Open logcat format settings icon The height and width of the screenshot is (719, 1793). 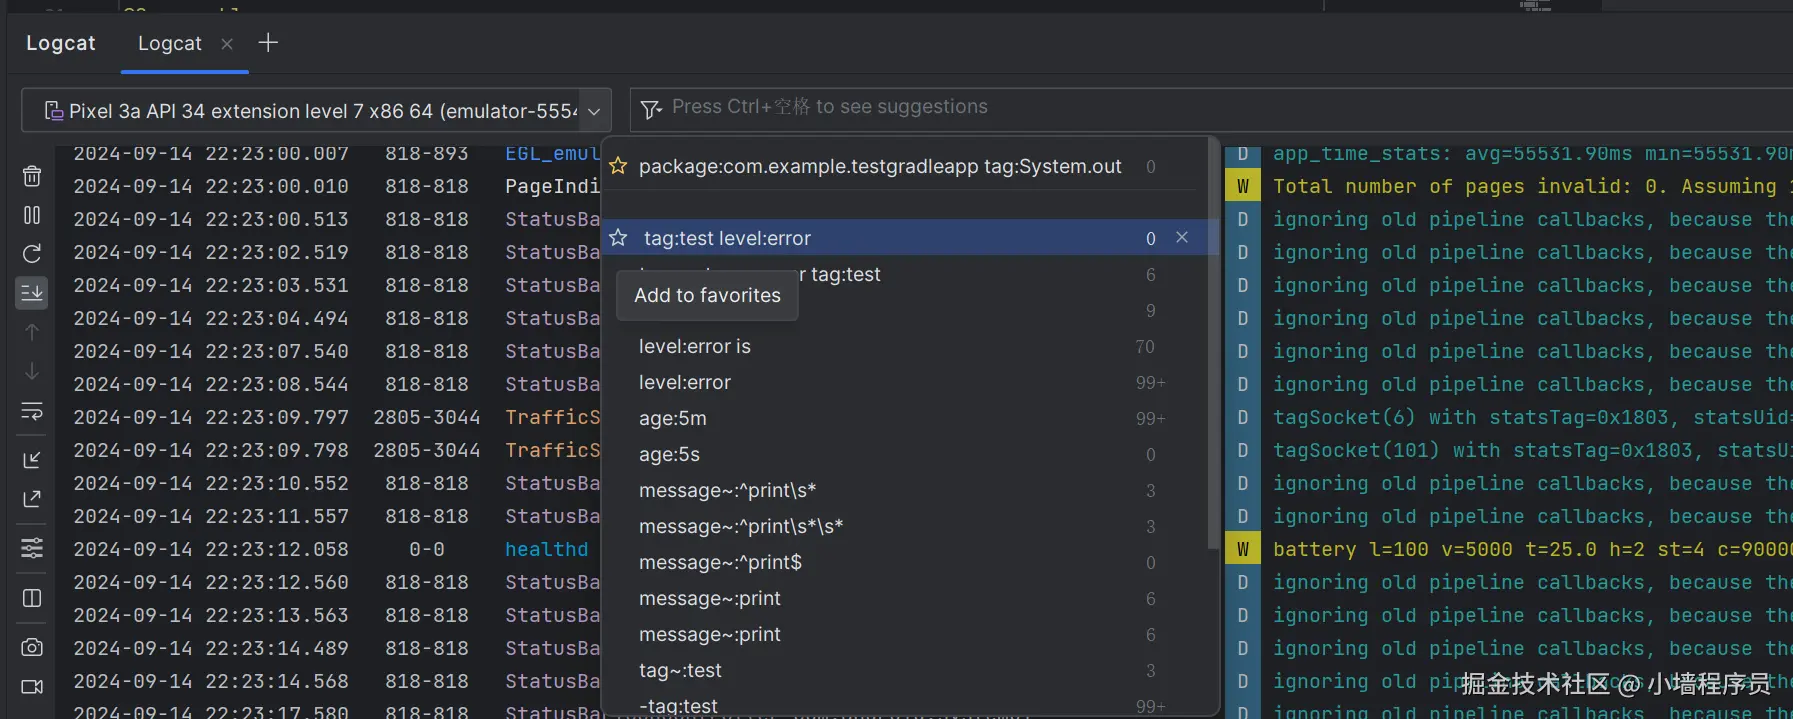32,548
